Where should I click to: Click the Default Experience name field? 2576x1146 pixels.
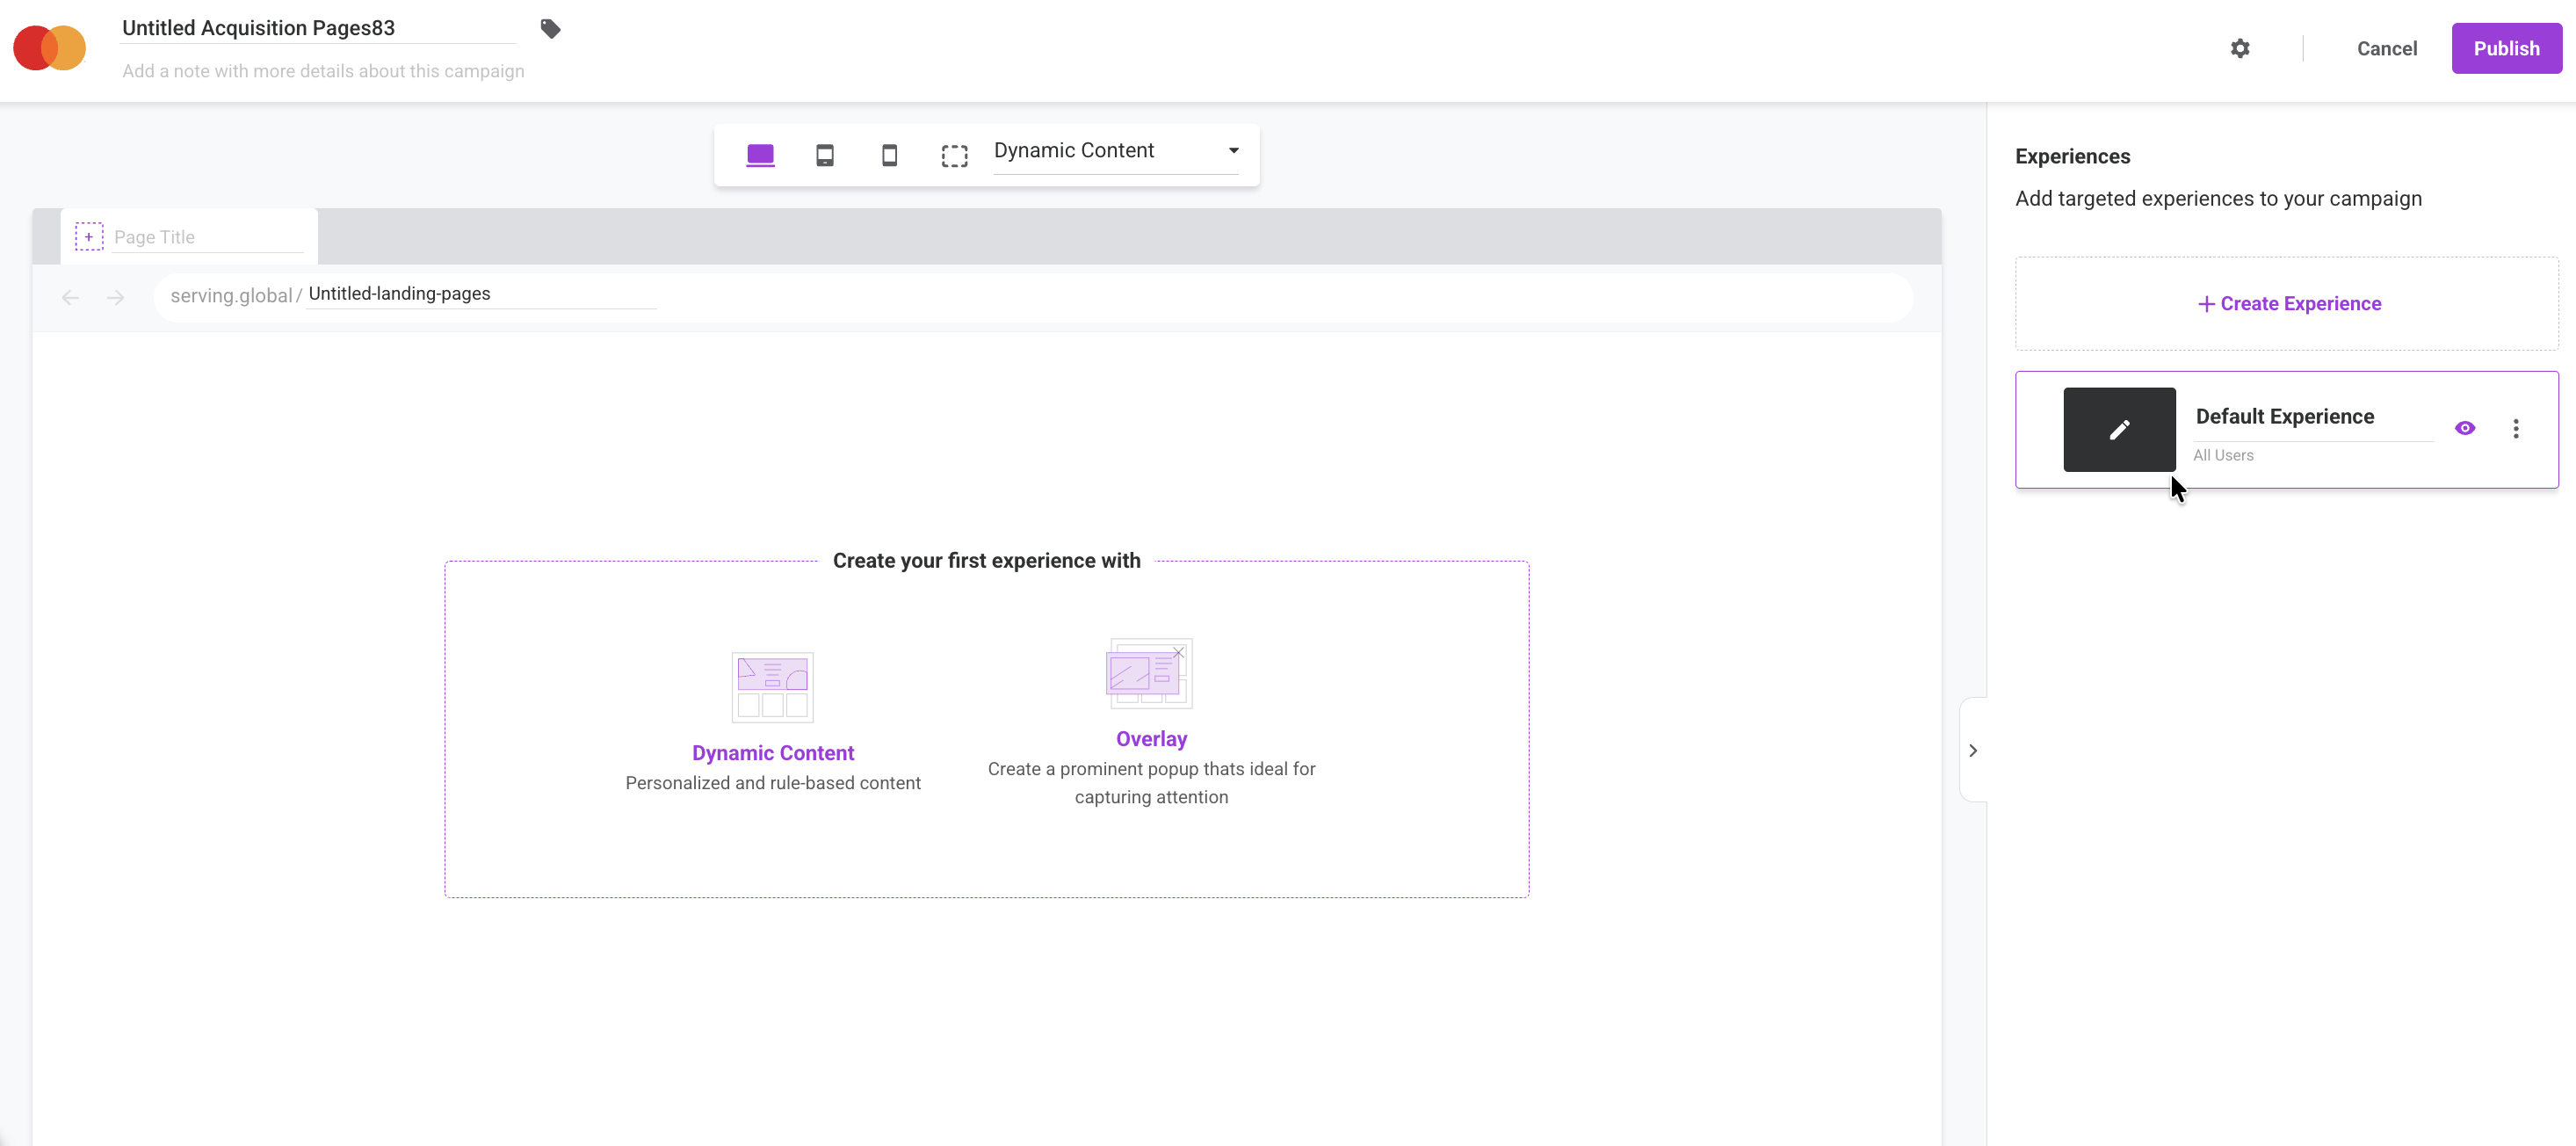click(x=2313, y=417)
